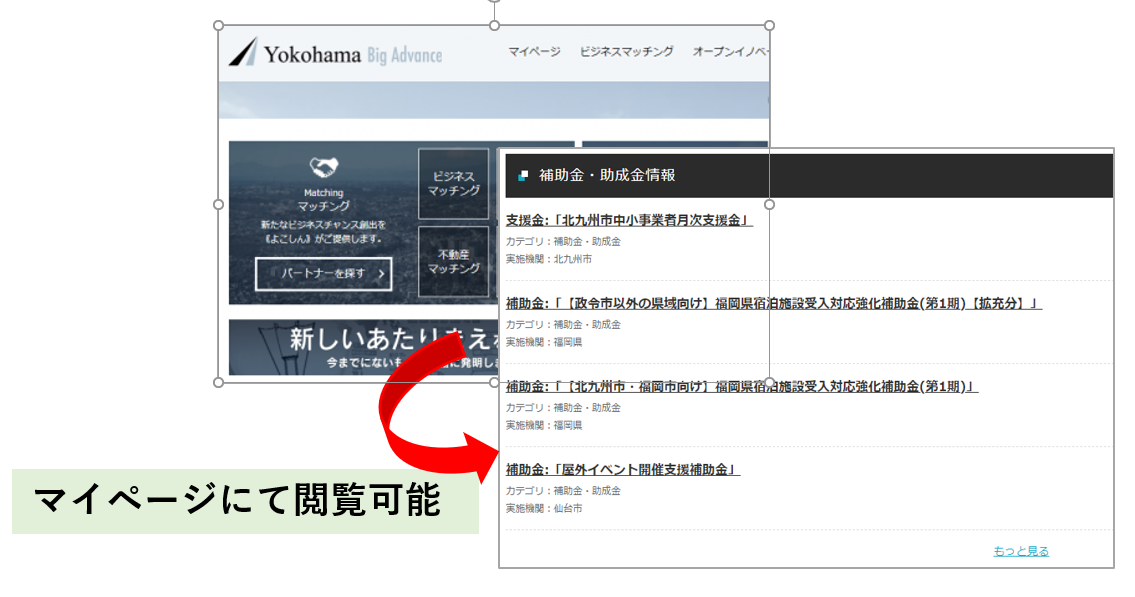Click the handshake Matching icon
This screenshot has height=597, width=1135.
point(323,168)
